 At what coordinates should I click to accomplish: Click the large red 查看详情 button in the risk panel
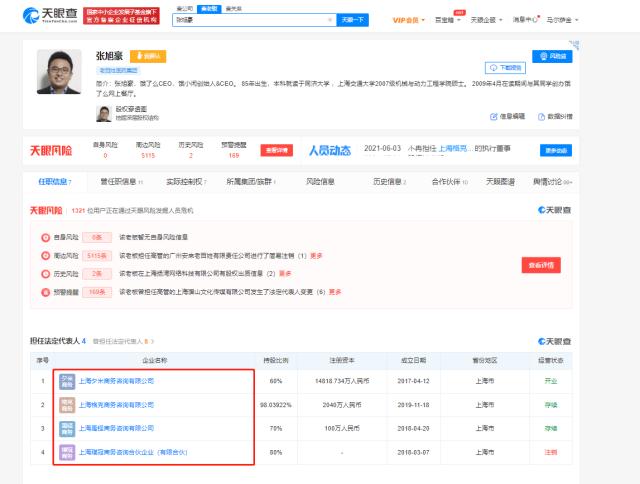click(541, 265)
